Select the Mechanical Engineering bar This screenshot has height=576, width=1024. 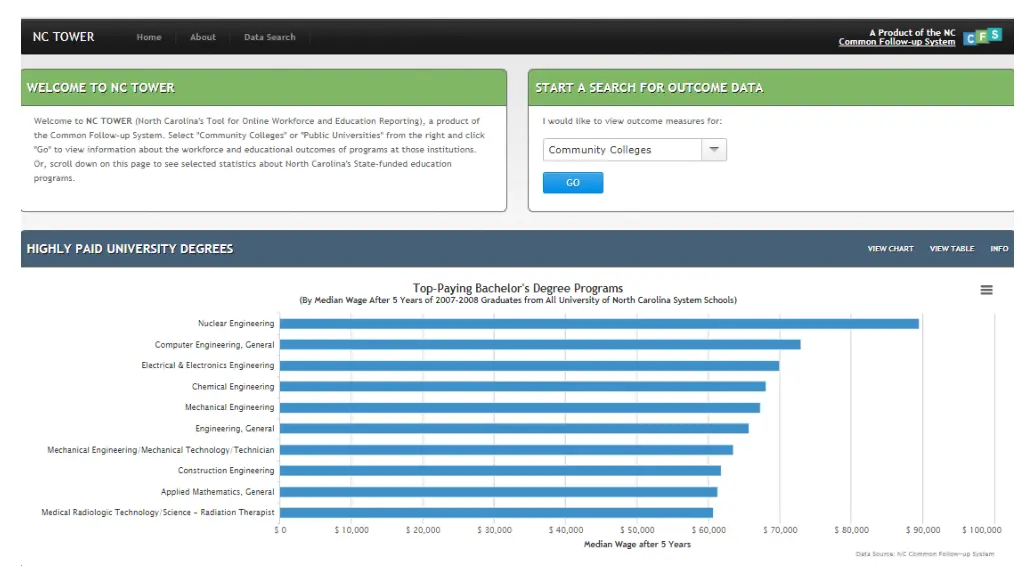click(520, 408)
